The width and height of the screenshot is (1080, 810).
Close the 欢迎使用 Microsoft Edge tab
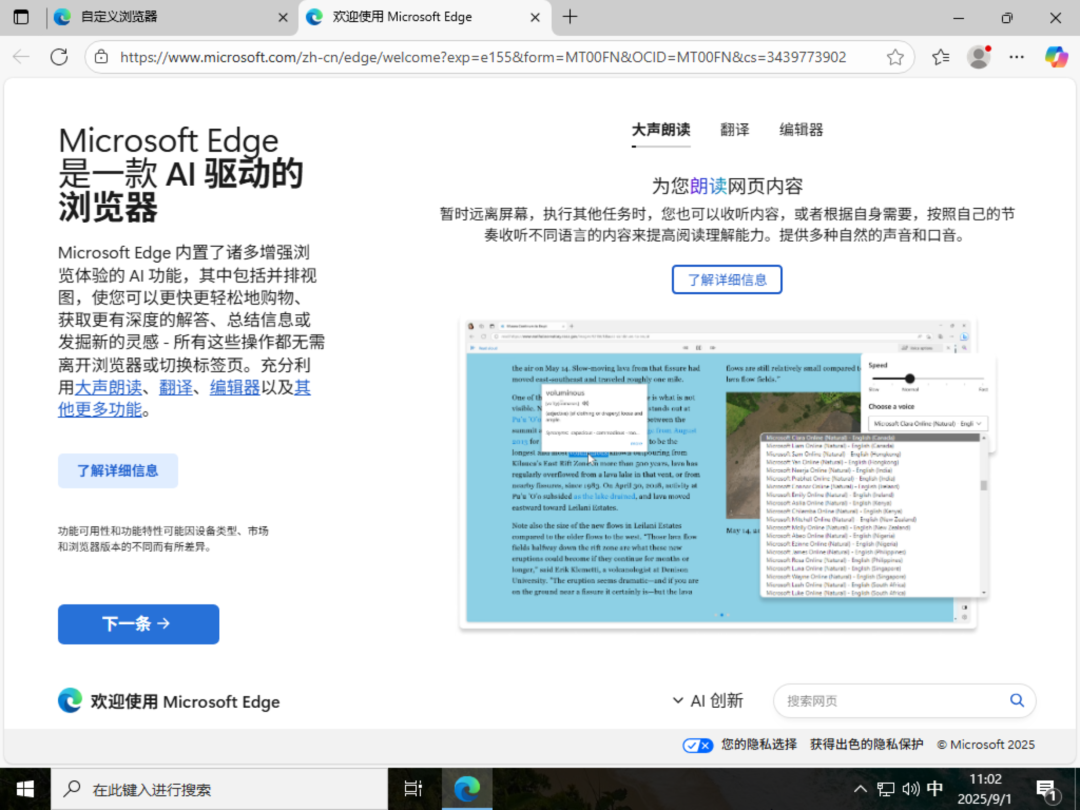534,18
